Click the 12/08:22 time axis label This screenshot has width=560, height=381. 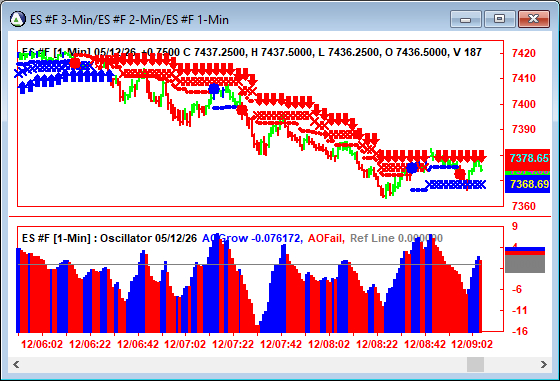(x=377, y=344)
